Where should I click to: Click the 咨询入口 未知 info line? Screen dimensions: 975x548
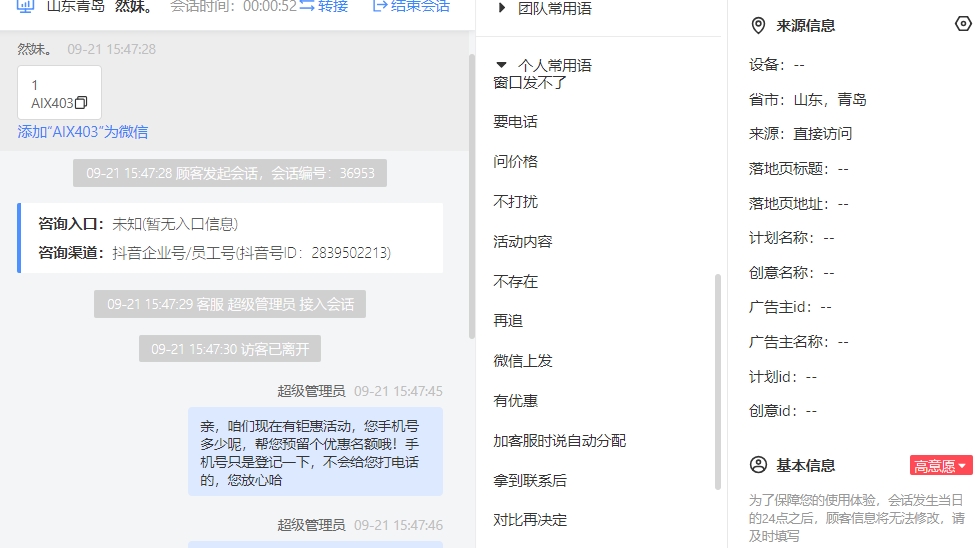(x=138, y=224)
